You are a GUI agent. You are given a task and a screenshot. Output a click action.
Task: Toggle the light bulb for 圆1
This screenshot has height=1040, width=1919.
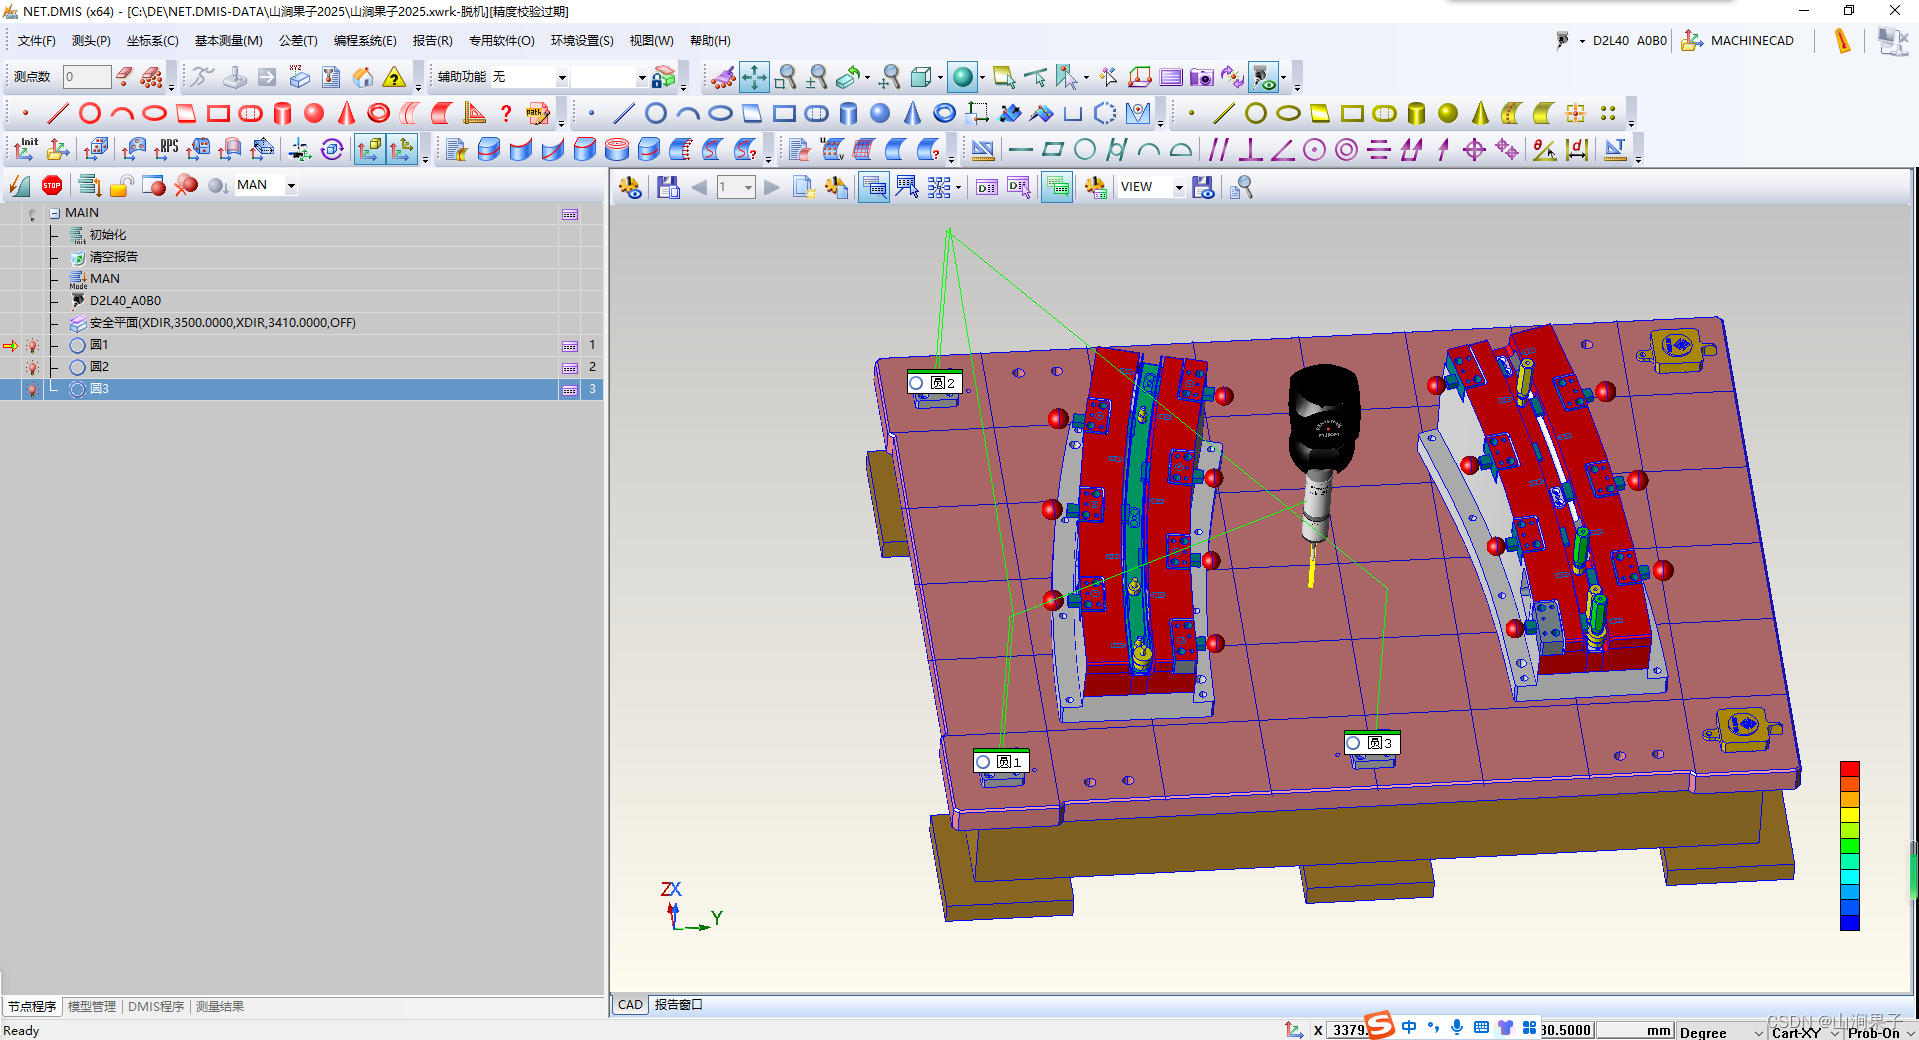click(32, 346)
